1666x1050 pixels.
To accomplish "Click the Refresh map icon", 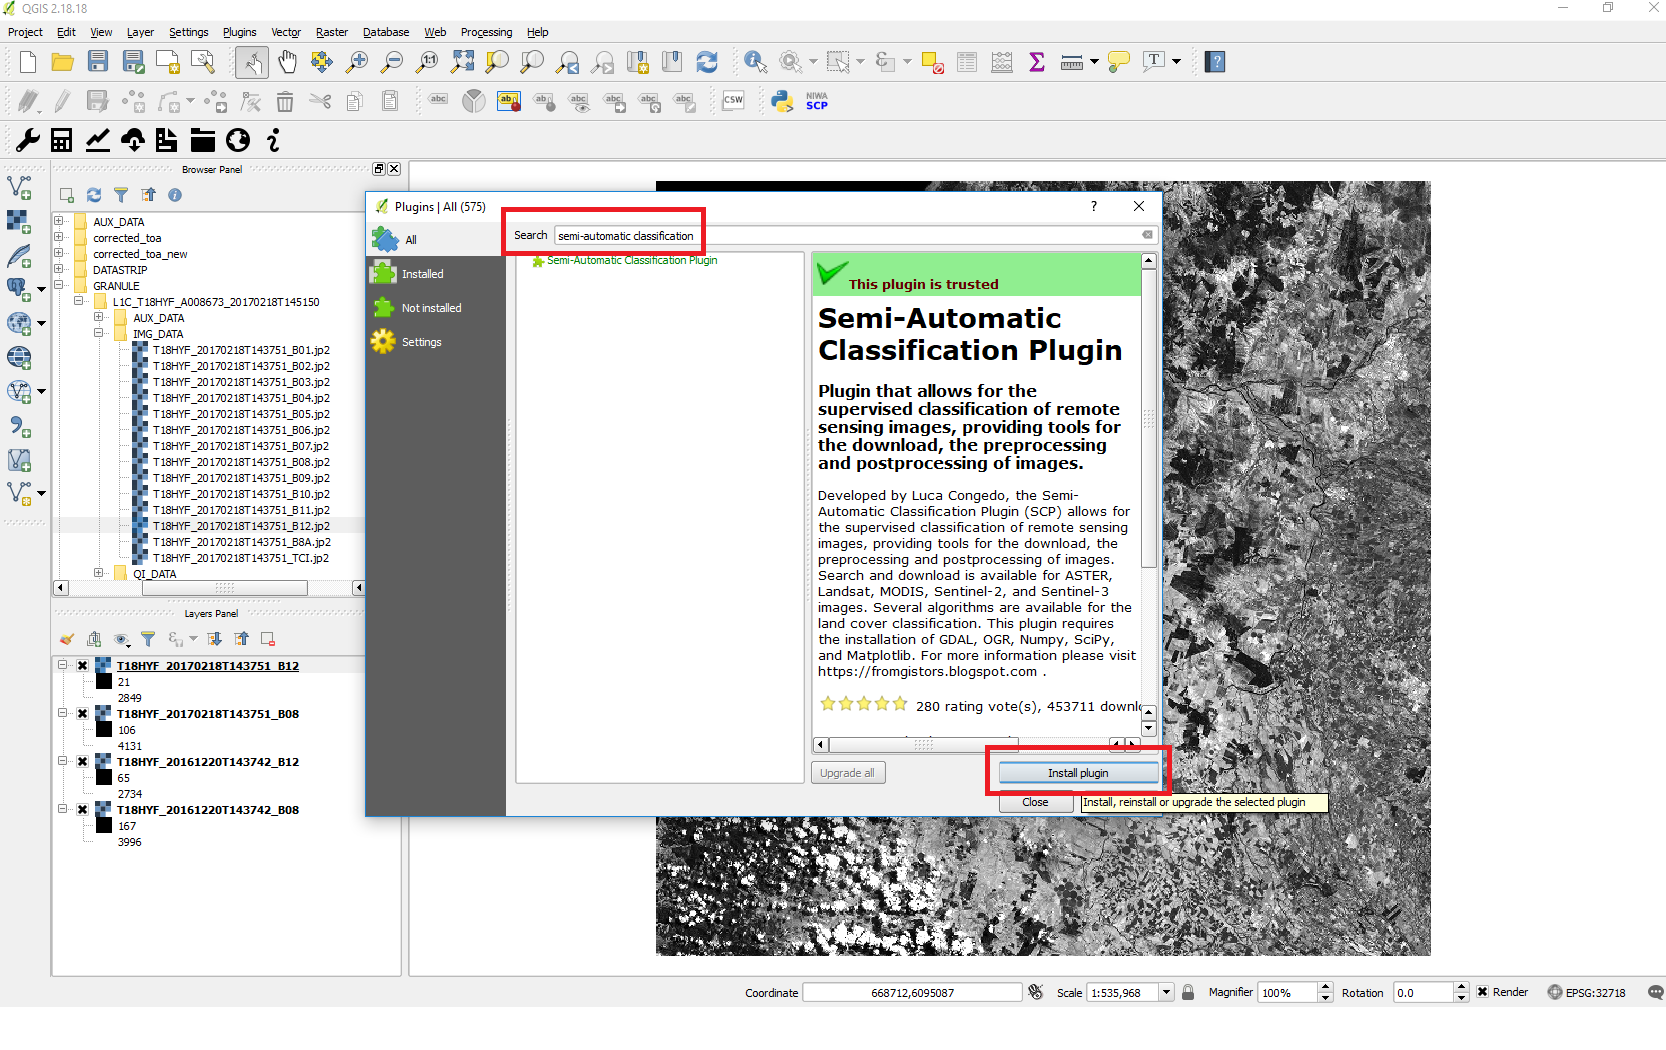I will coord(707,62).
